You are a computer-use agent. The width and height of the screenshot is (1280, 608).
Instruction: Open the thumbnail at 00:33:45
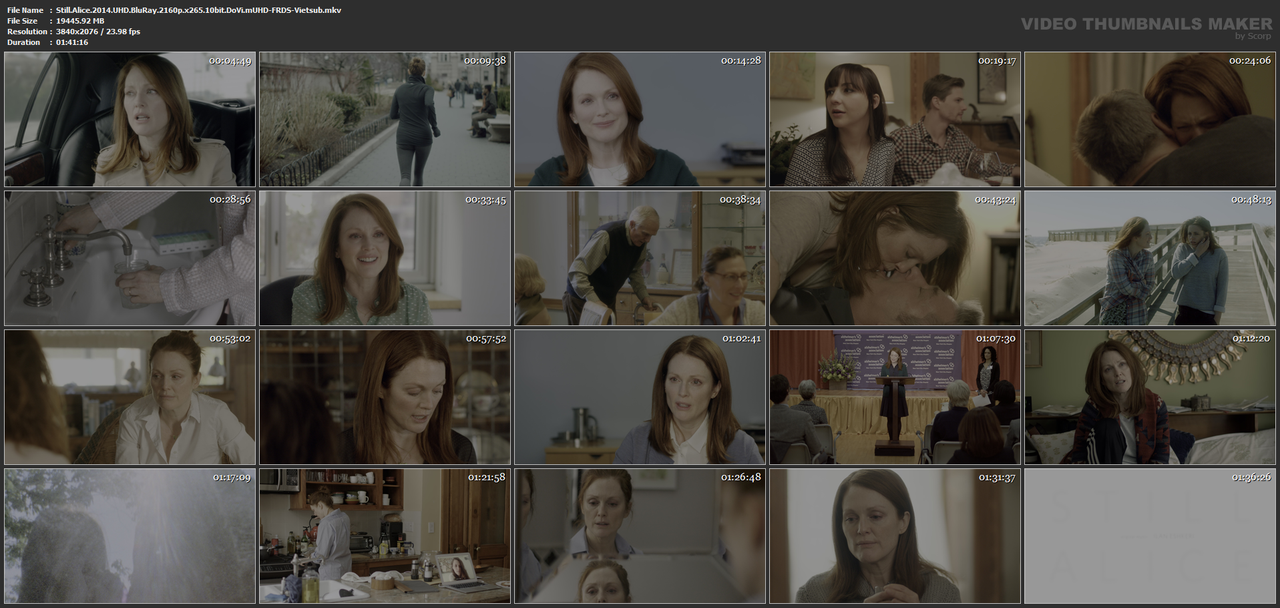[x=385, y=258]
